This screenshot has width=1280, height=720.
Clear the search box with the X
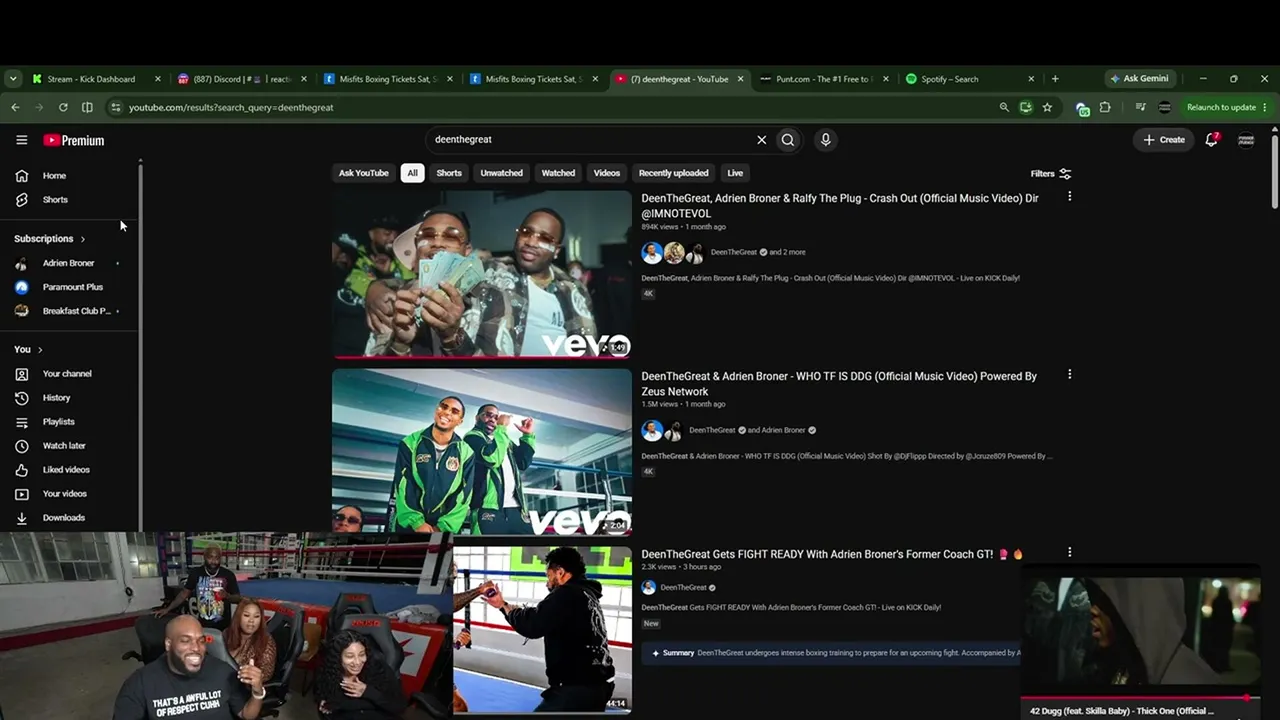(762, 140)
